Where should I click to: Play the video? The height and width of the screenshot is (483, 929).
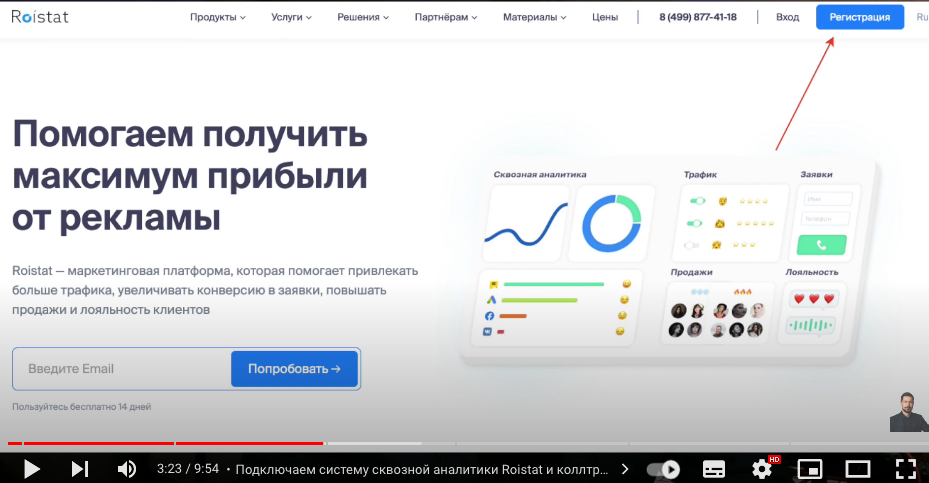[31, 469]
